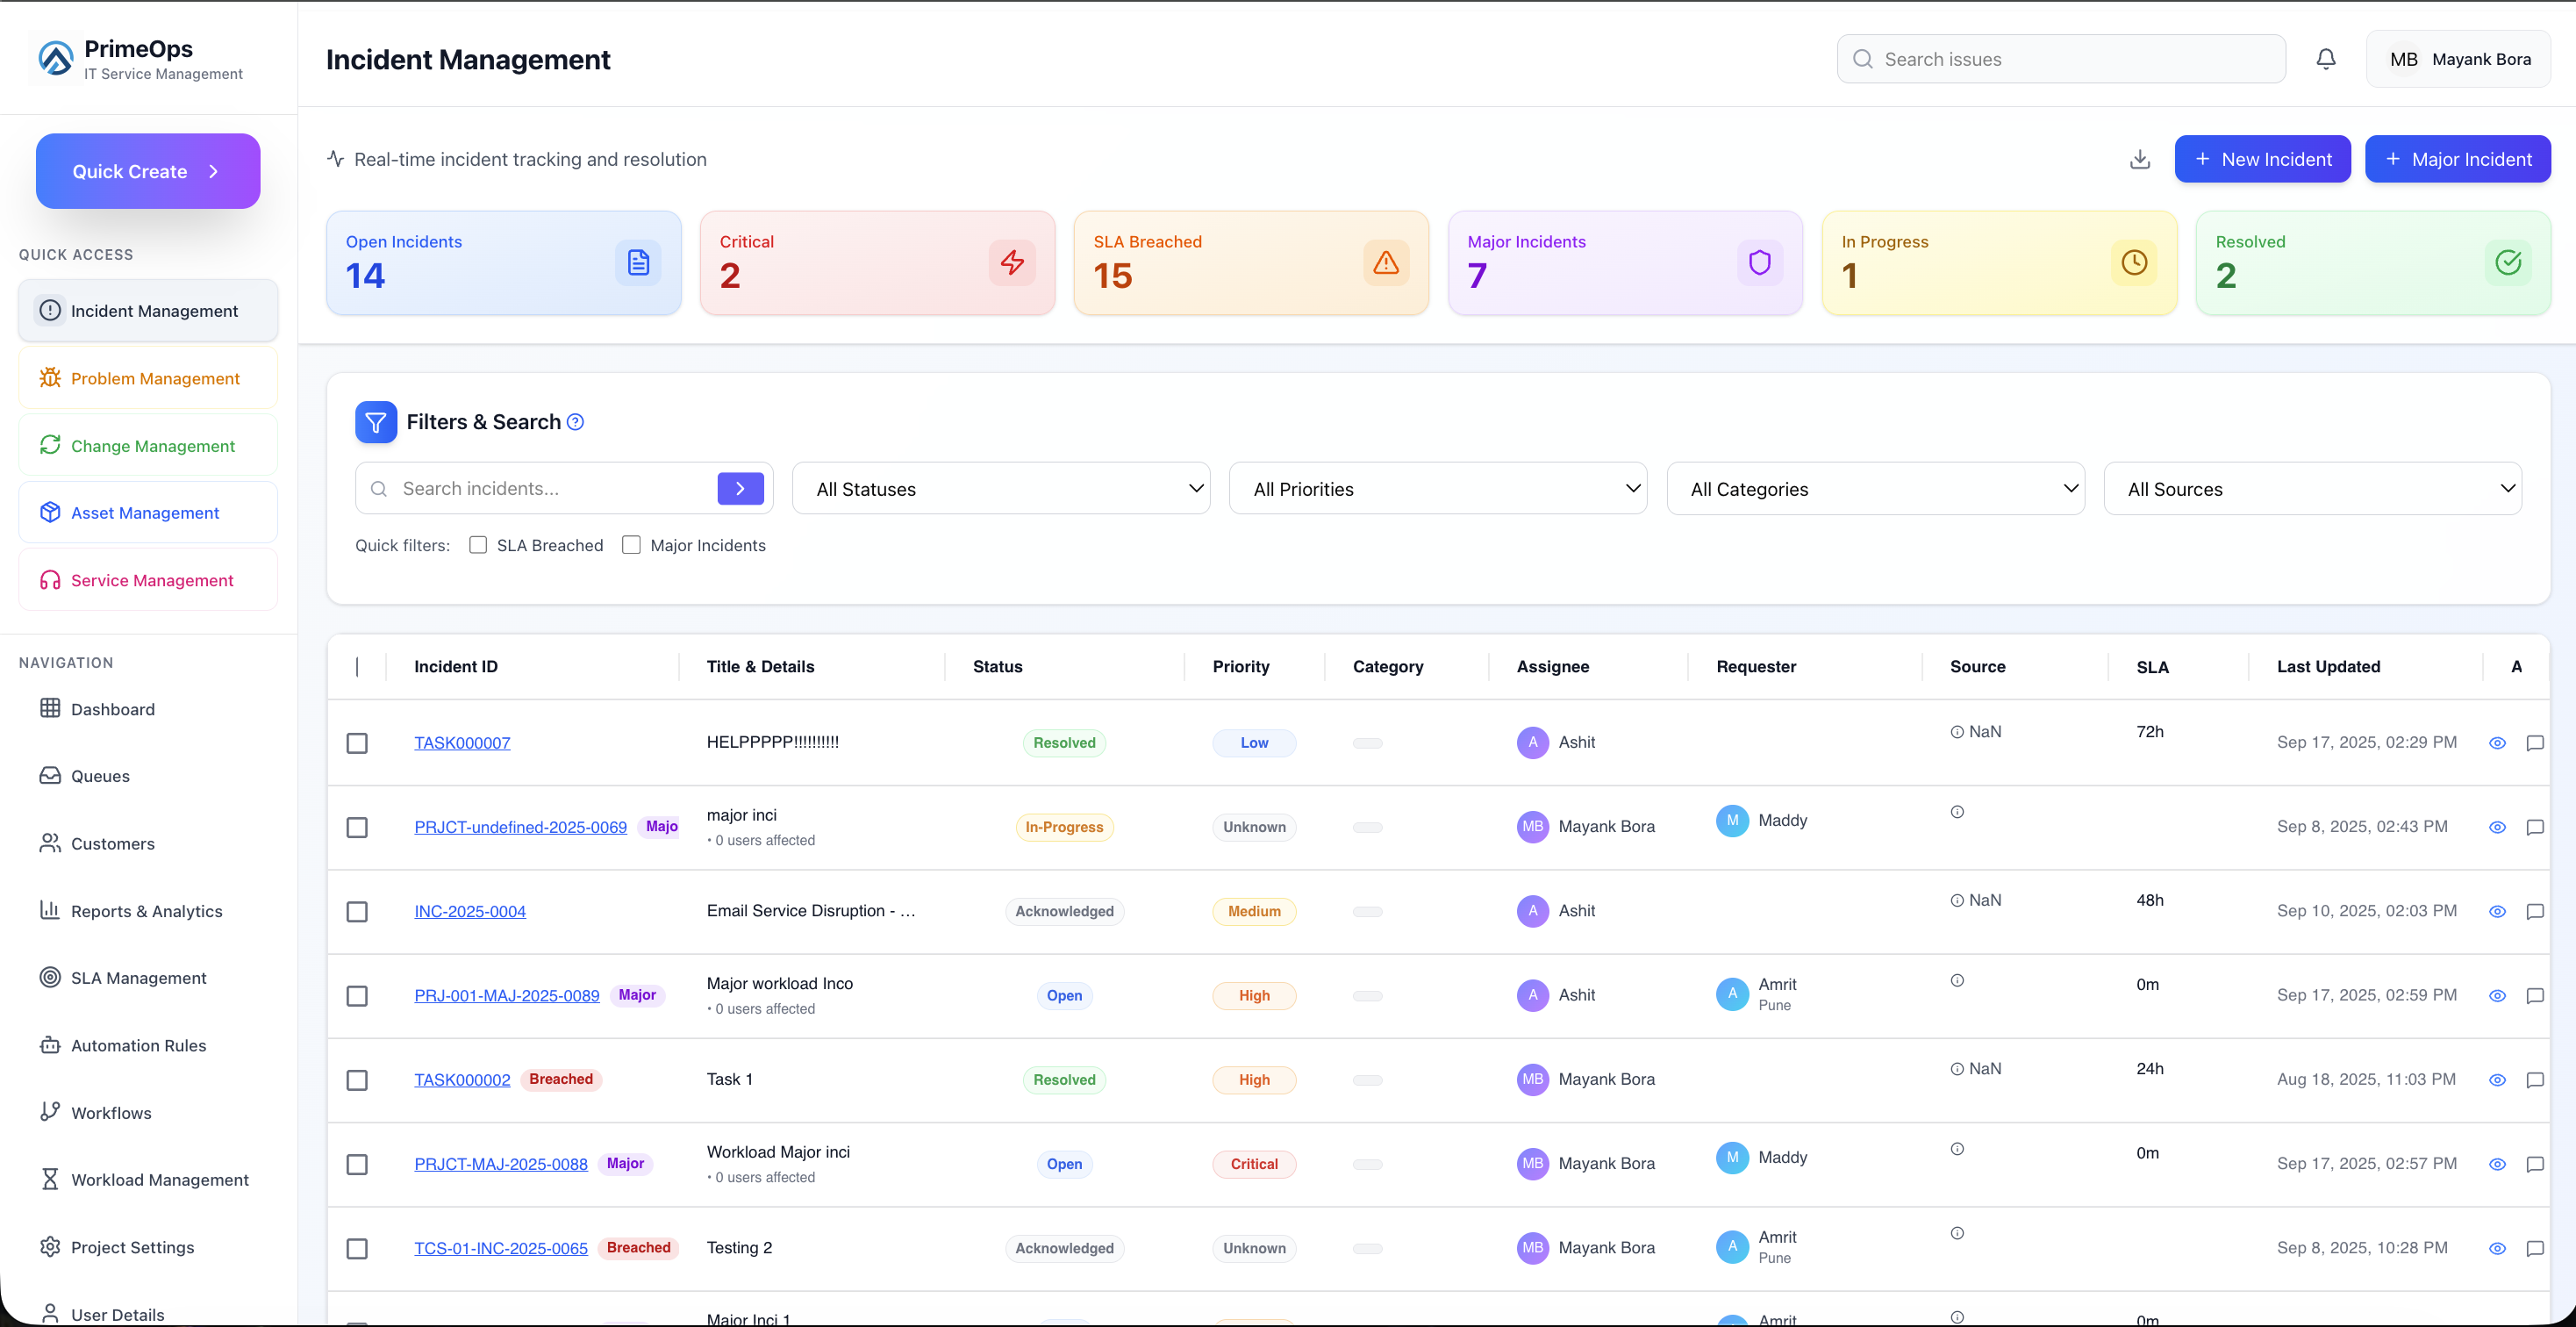Click the eye icon for TASK000007 row
The image size is (2576, 1327).
click(2496, 743)
